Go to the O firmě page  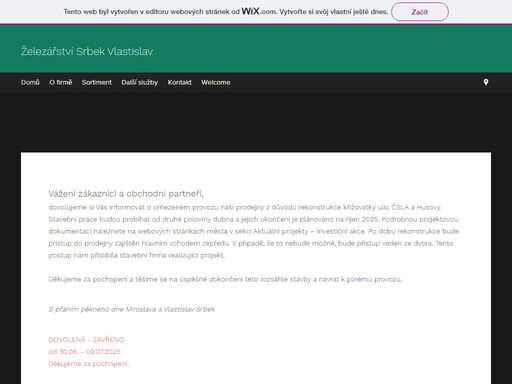coord(61,82)
